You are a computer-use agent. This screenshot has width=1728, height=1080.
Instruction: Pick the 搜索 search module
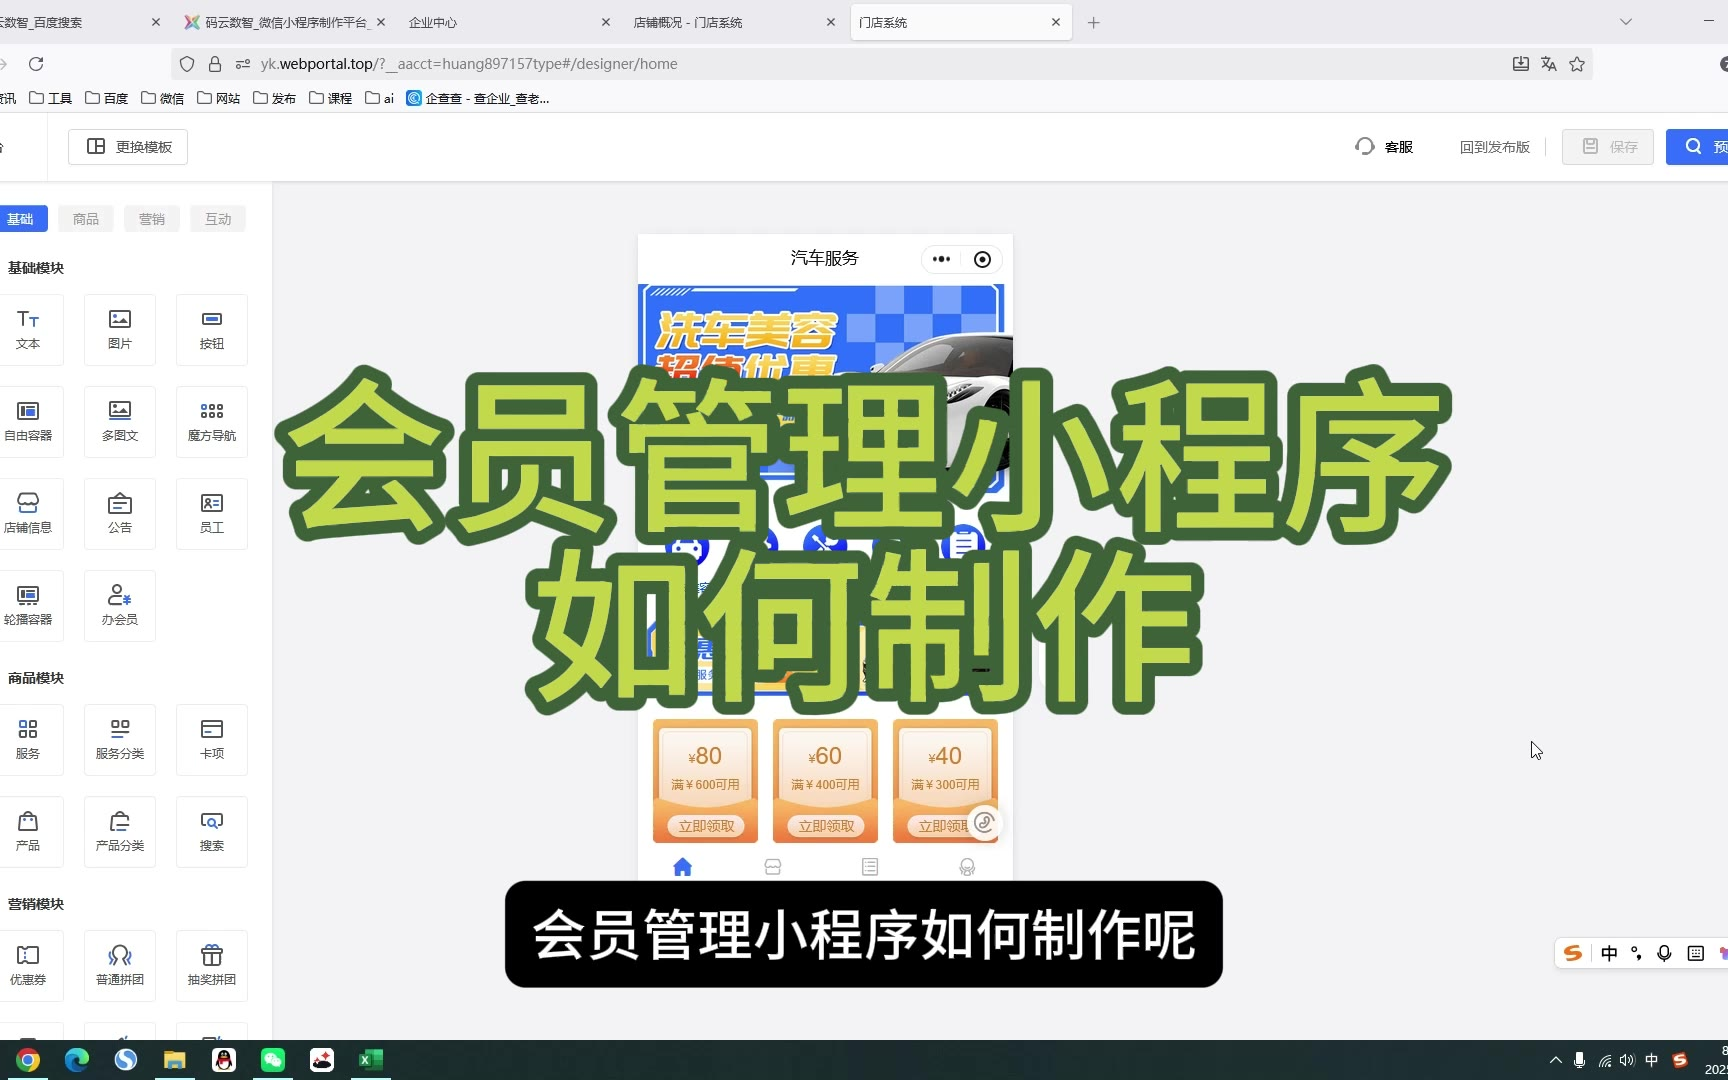[212, 831]
